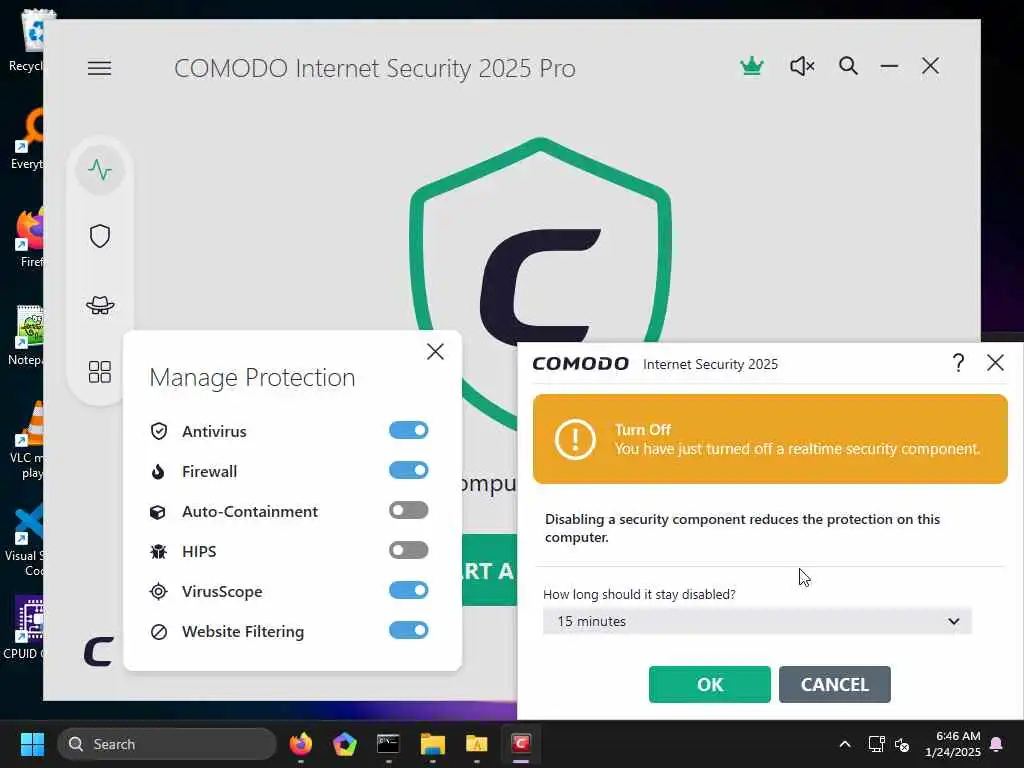Turn off the Antivirus toggle

coord(409,430)
